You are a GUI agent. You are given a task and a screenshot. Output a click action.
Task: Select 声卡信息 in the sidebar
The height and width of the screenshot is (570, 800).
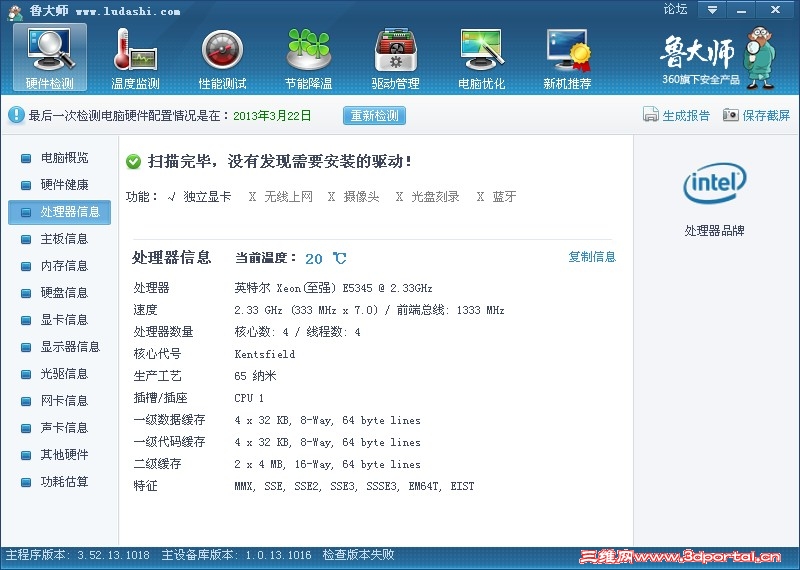[59, 428]
